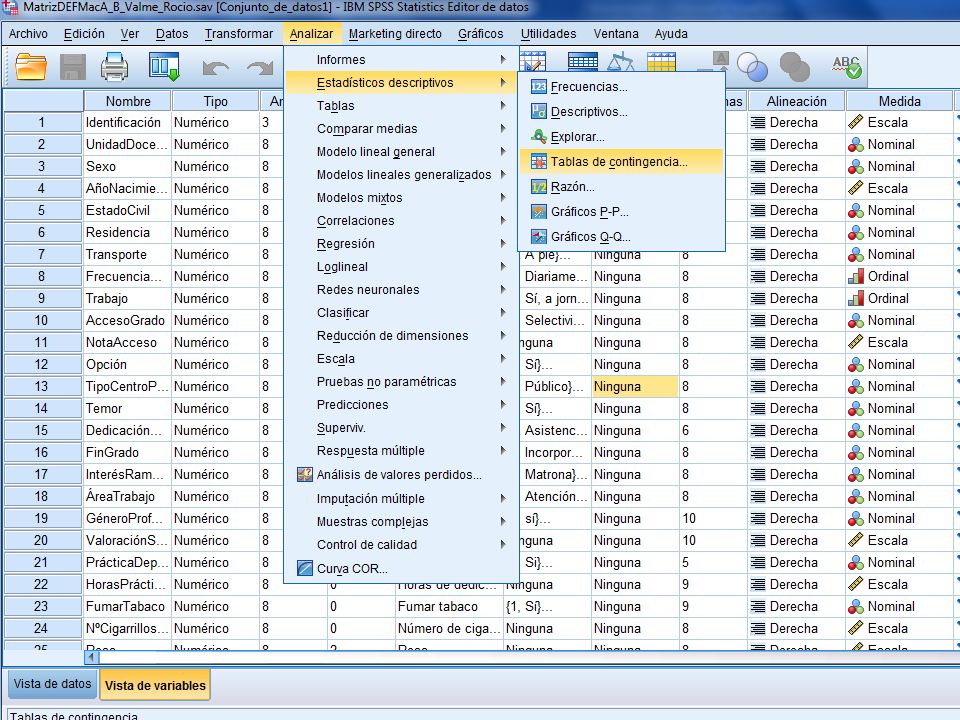
Task: Click the Nombre column header
Action: [x=128, y=101]
